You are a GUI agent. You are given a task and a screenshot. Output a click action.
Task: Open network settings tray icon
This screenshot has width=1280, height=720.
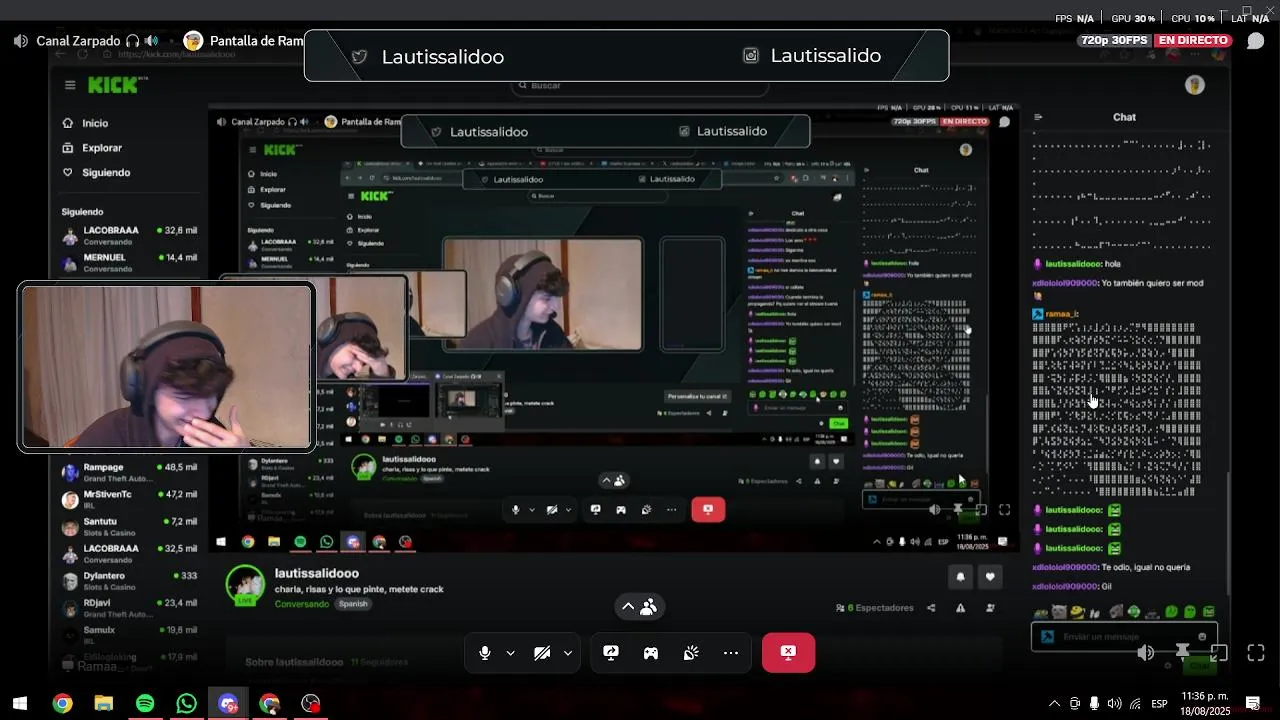click(1135, 704)
